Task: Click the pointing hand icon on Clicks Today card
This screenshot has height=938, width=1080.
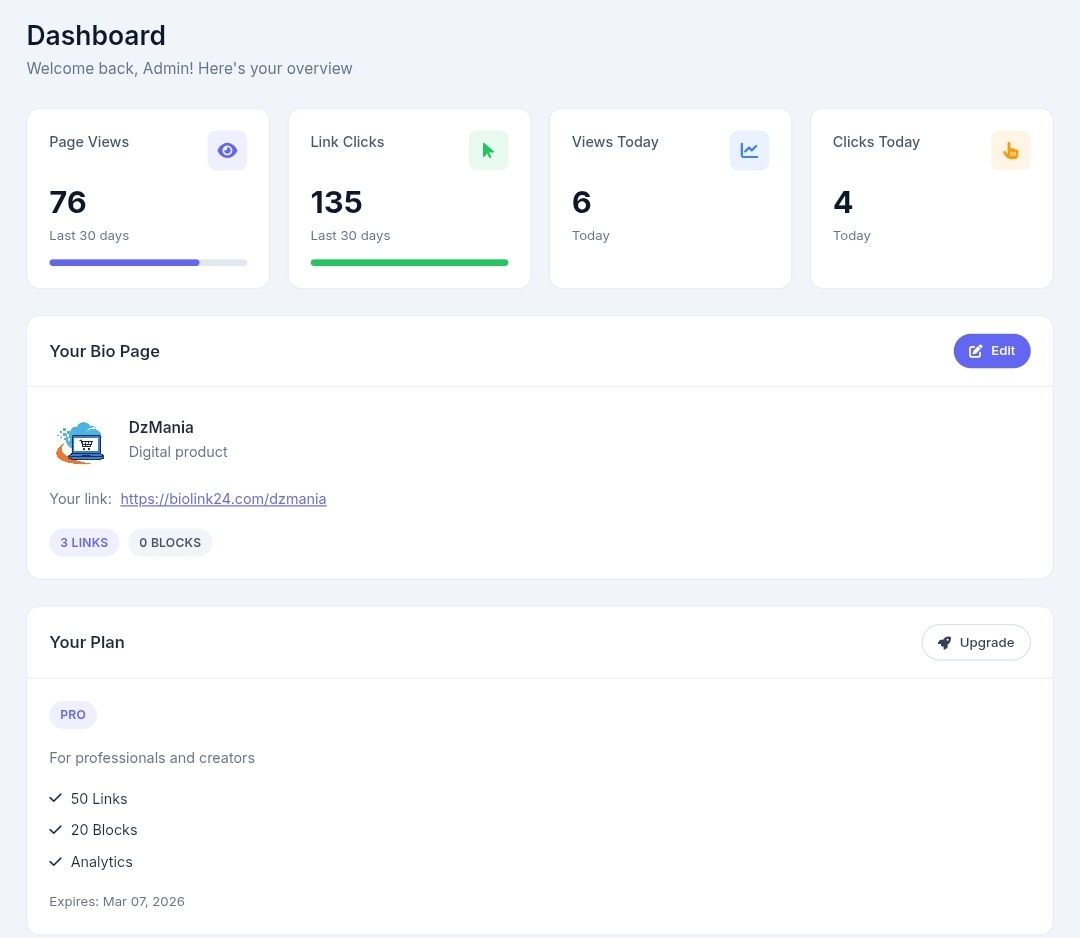Action: tap(1010, 150)
